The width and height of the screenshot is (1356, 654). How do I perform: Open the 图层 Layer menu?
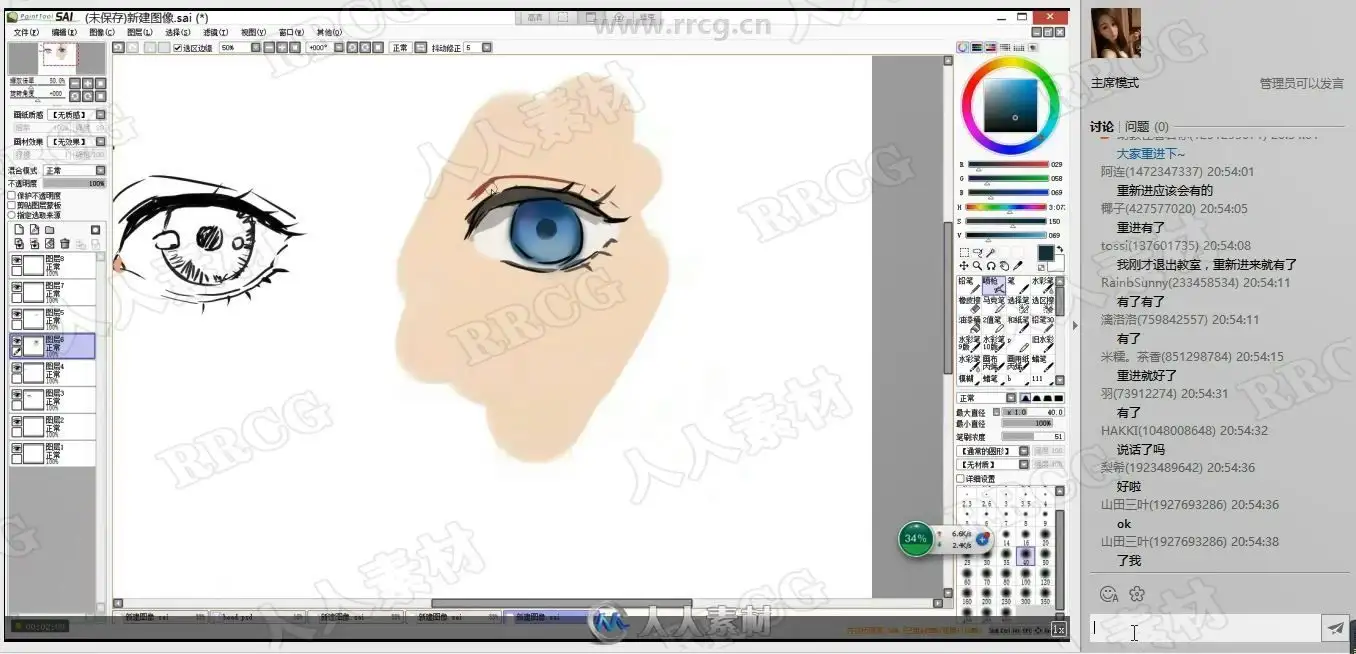(139, 32)
